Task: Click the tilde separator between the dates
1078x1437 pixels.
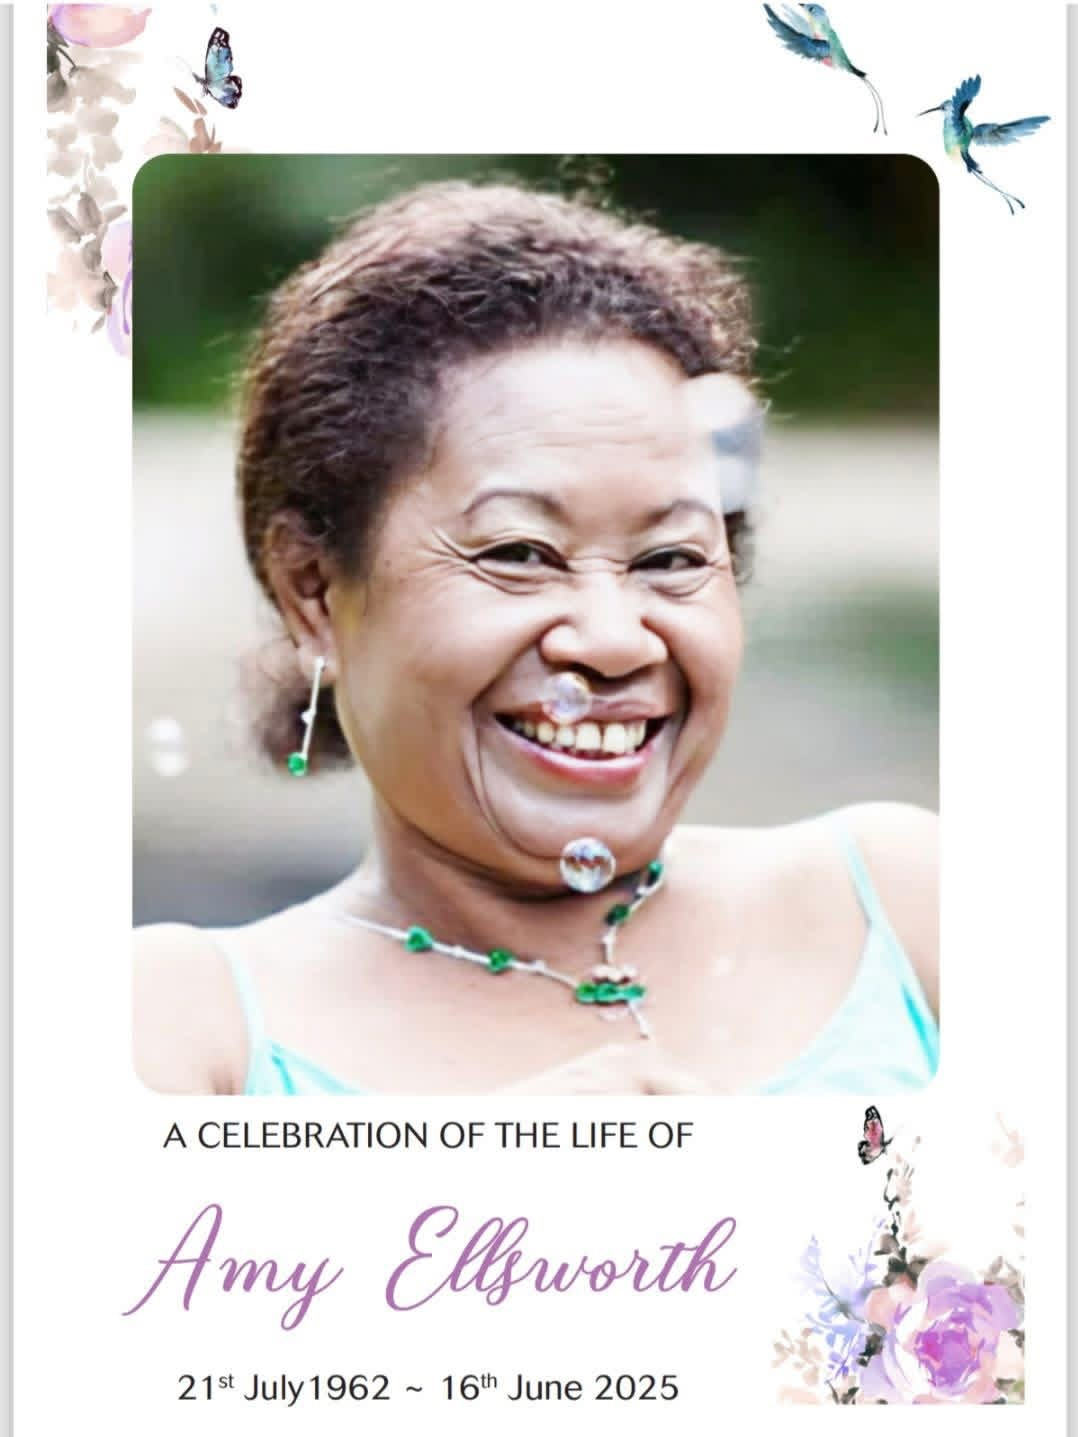Action: tap(416, 1389)
